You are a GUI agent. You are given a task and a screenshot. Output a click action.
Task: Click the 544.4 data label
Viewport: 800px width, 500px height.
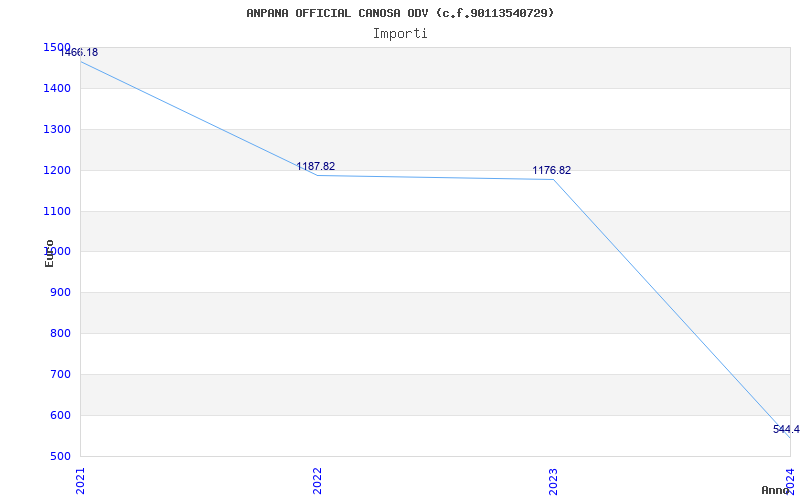786,430
